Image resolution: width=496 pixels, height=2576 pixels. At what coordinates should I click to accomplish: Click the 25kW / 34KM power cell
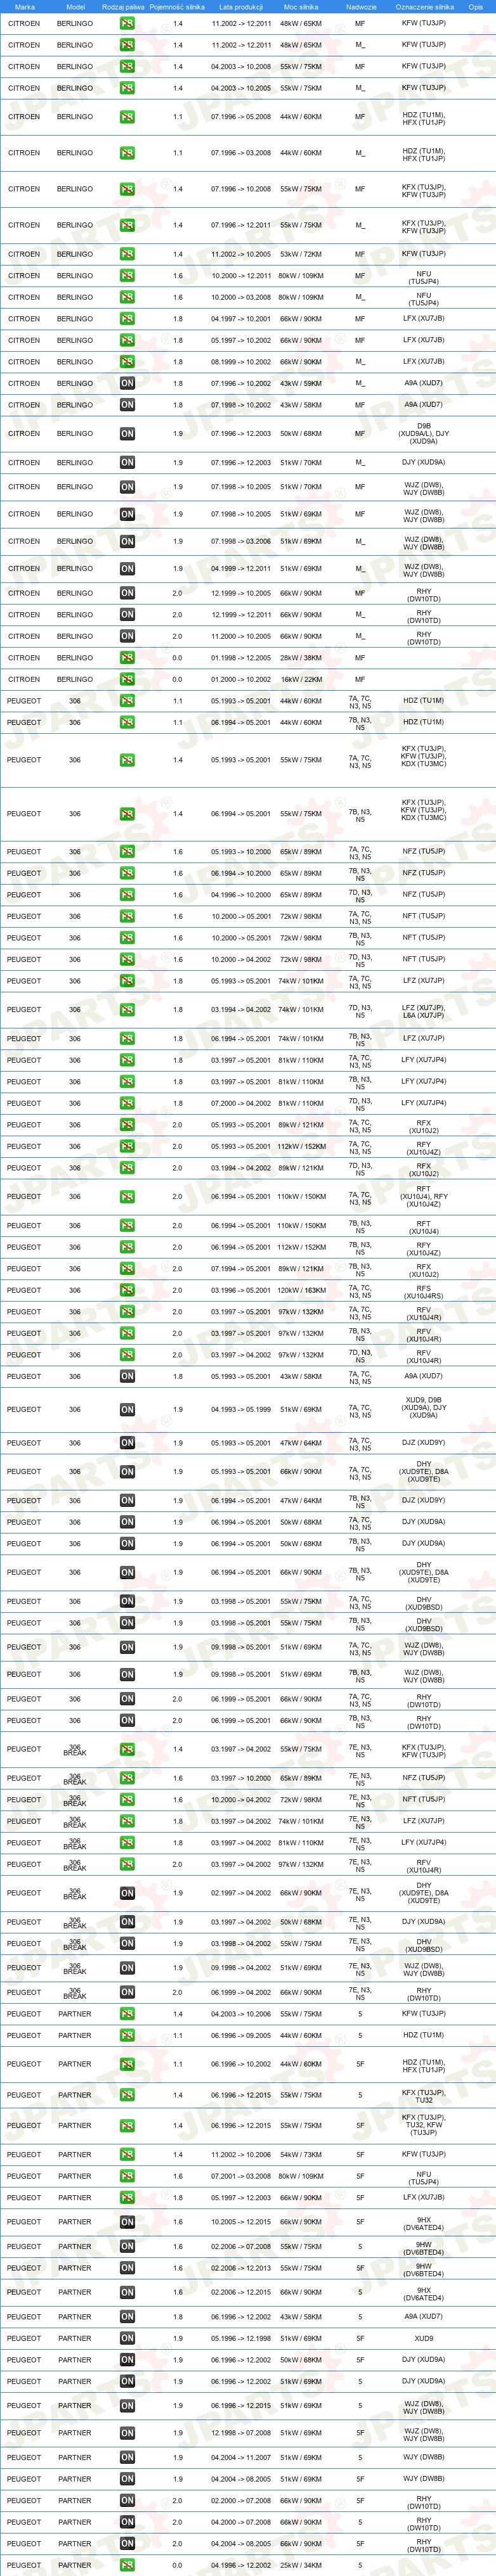[301, 2566]
